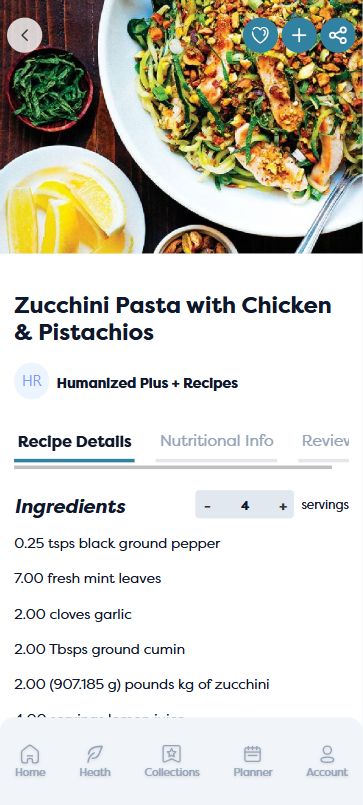This screenshot has width=363, height=805.
Task: Share the recipe via share icon
Action: point(338,35)
